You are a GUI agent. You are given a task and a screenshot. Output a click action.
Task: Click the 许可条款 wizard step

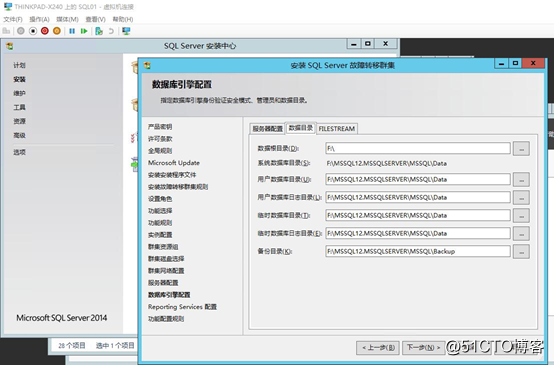pyautogui.click(x=160, y=139)
